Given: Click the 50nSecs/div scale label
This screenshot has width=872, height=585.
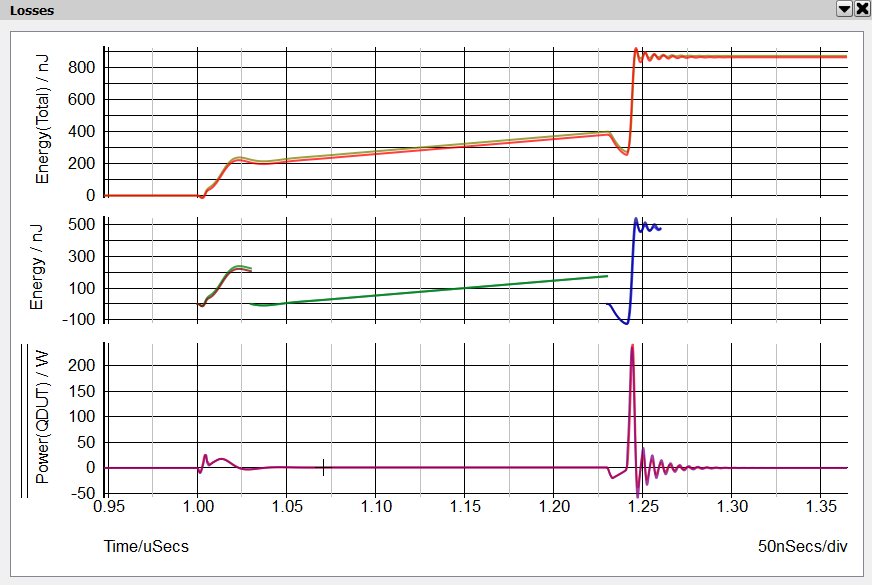Looking at the screenshot, I should tap(803, 547).
